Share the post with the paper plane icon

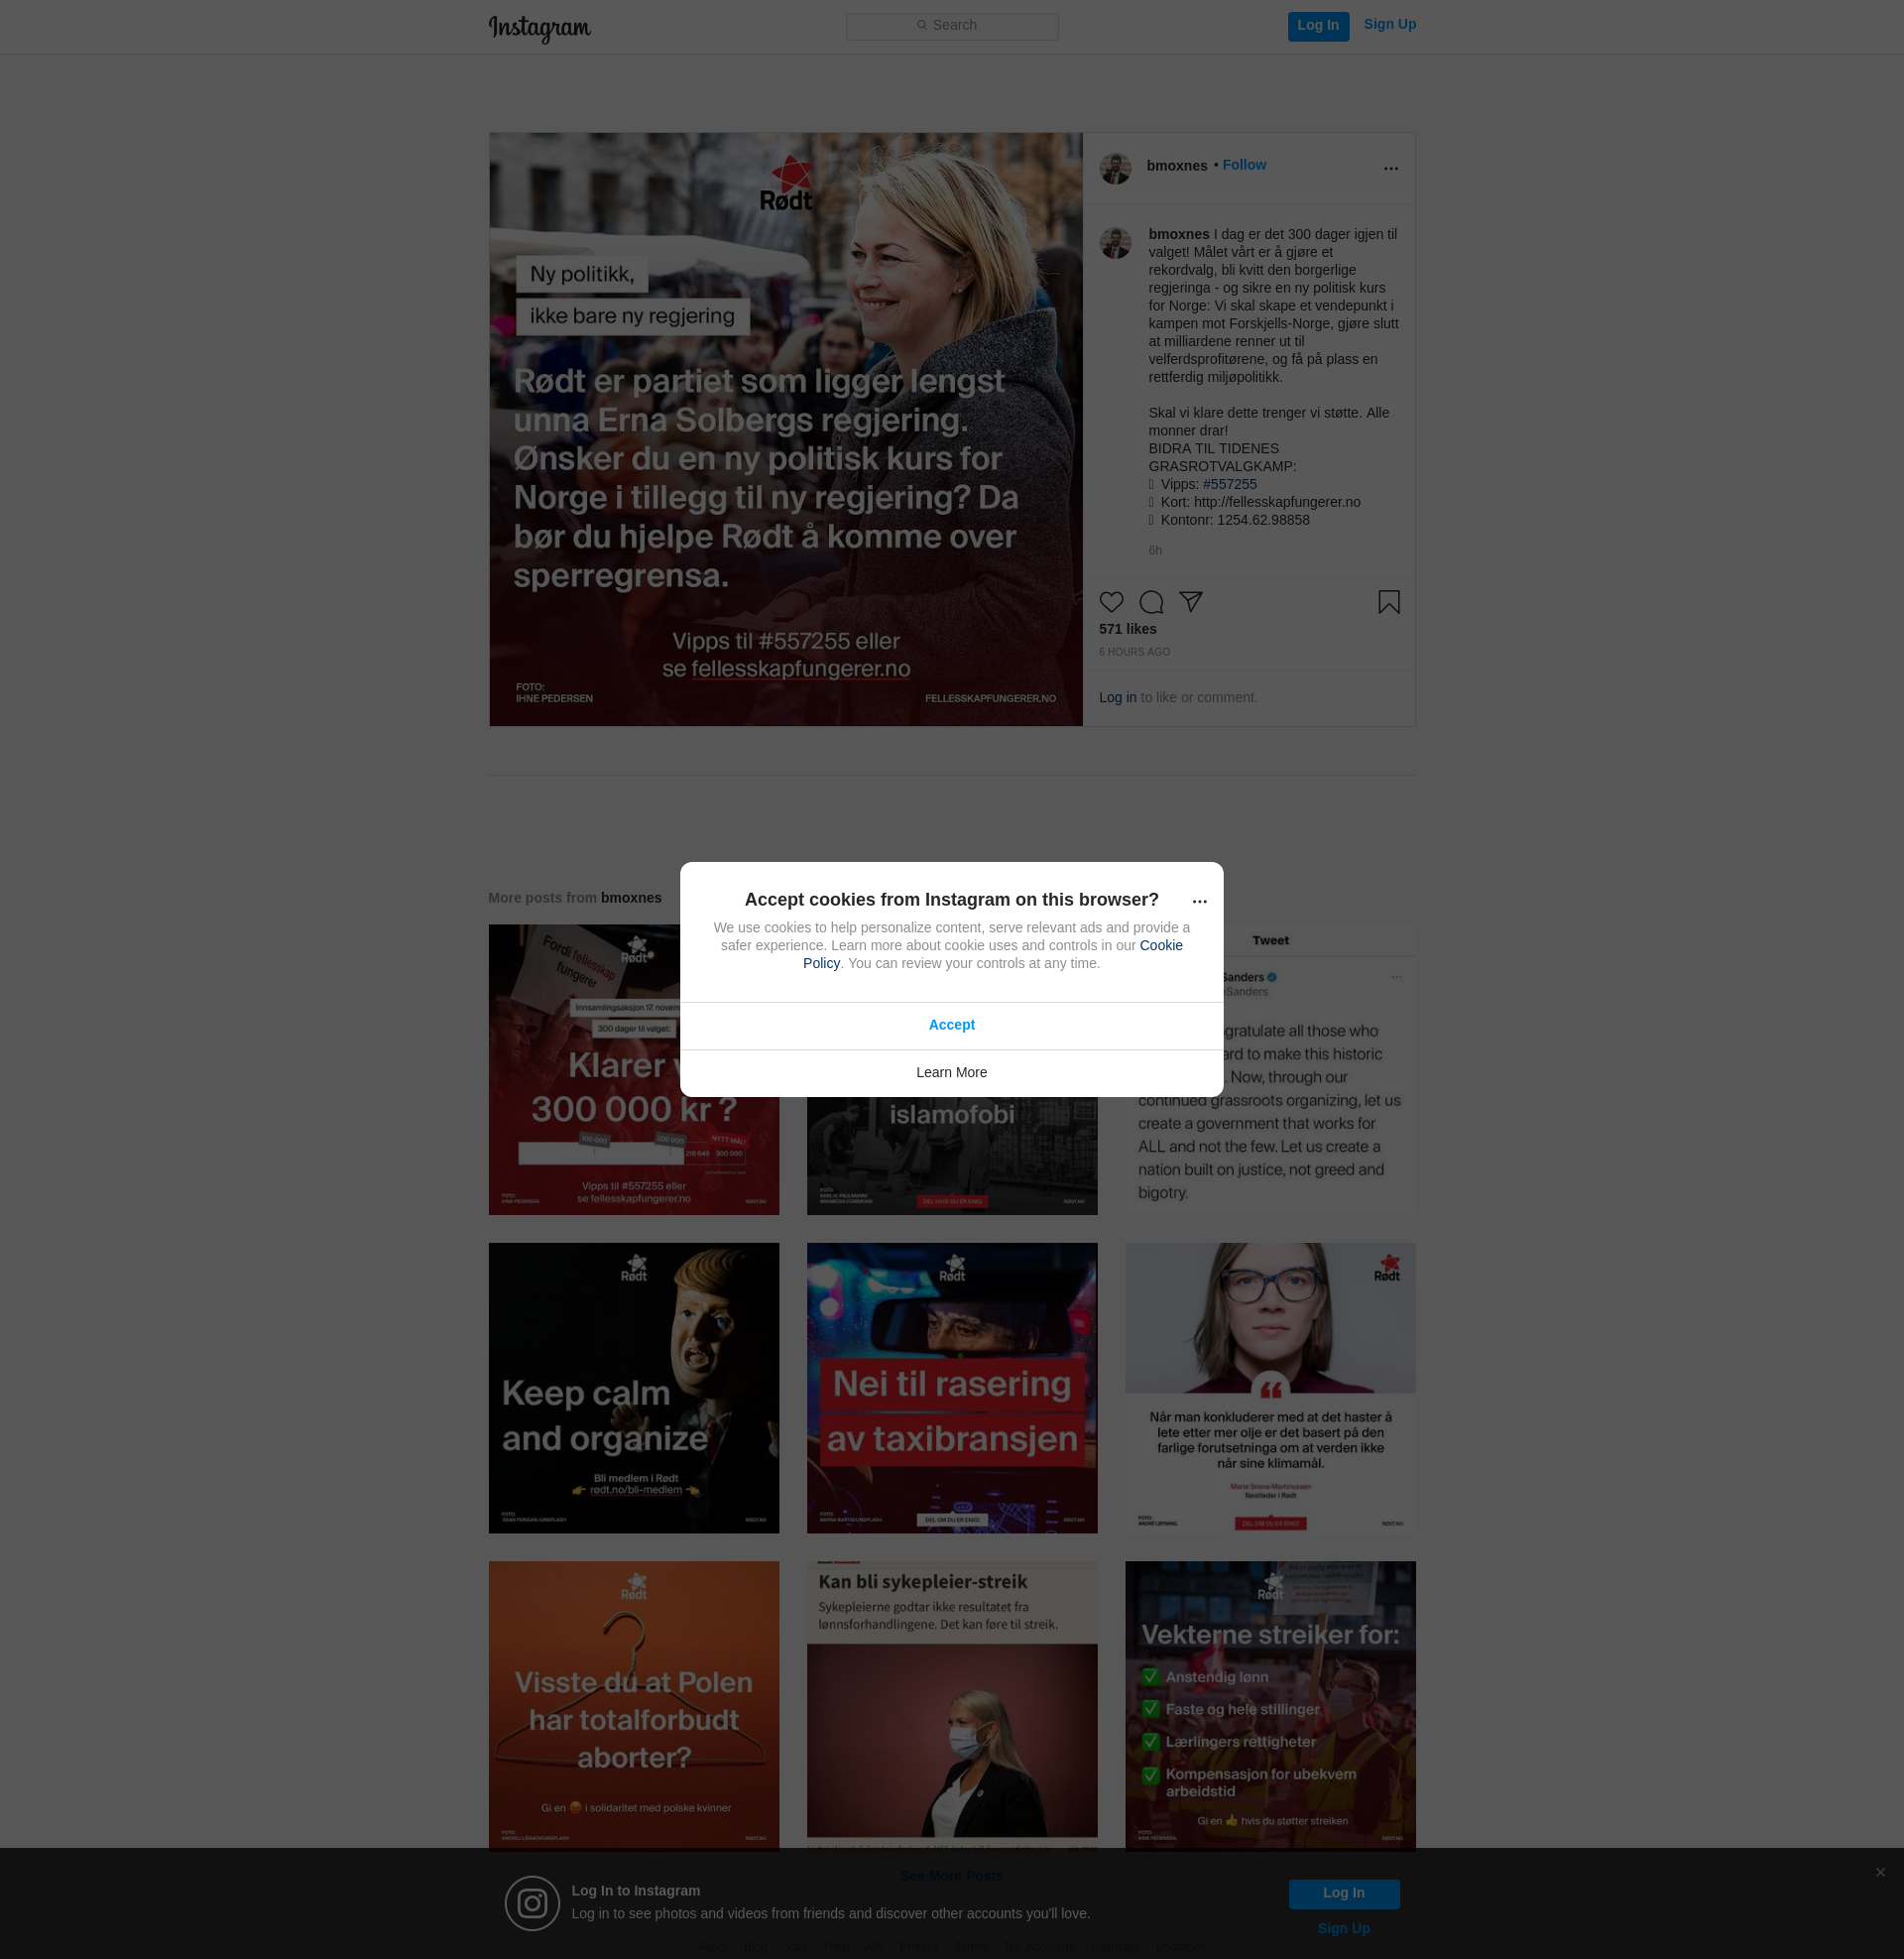click(x=1190, y=602)
